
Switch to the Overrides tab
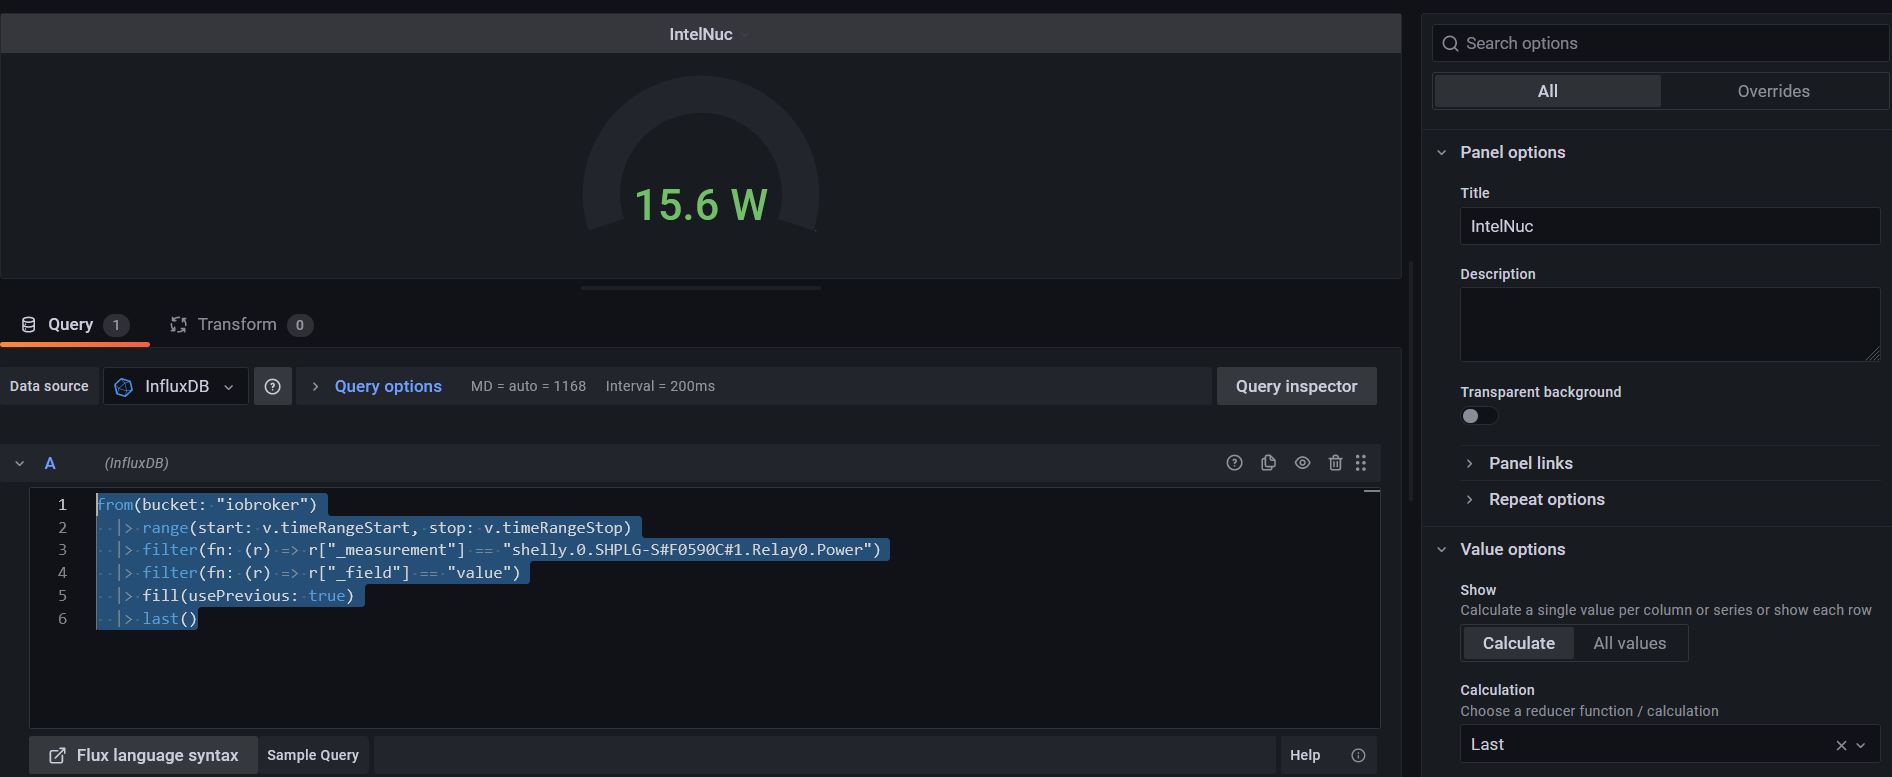(x=1773, y=91)
